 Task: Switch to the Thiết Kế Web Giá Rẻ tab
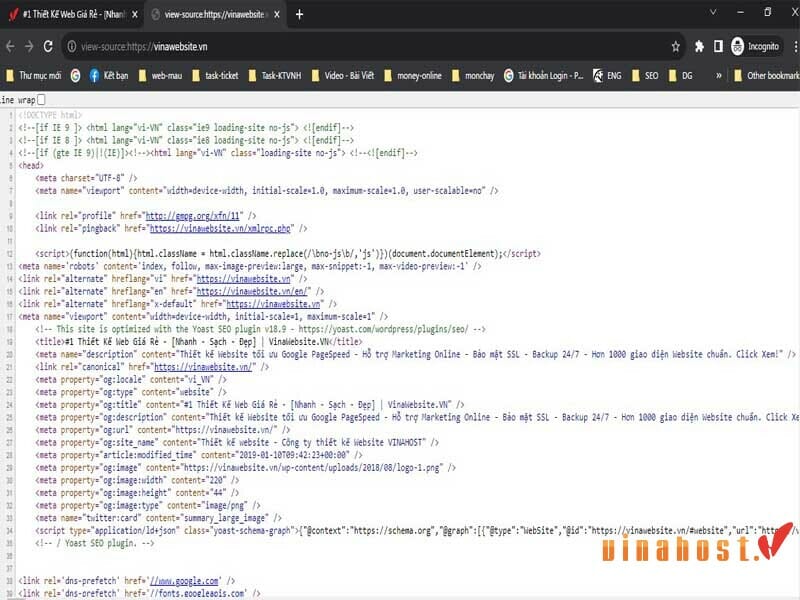pyautogui.click(x=73, y=15)
